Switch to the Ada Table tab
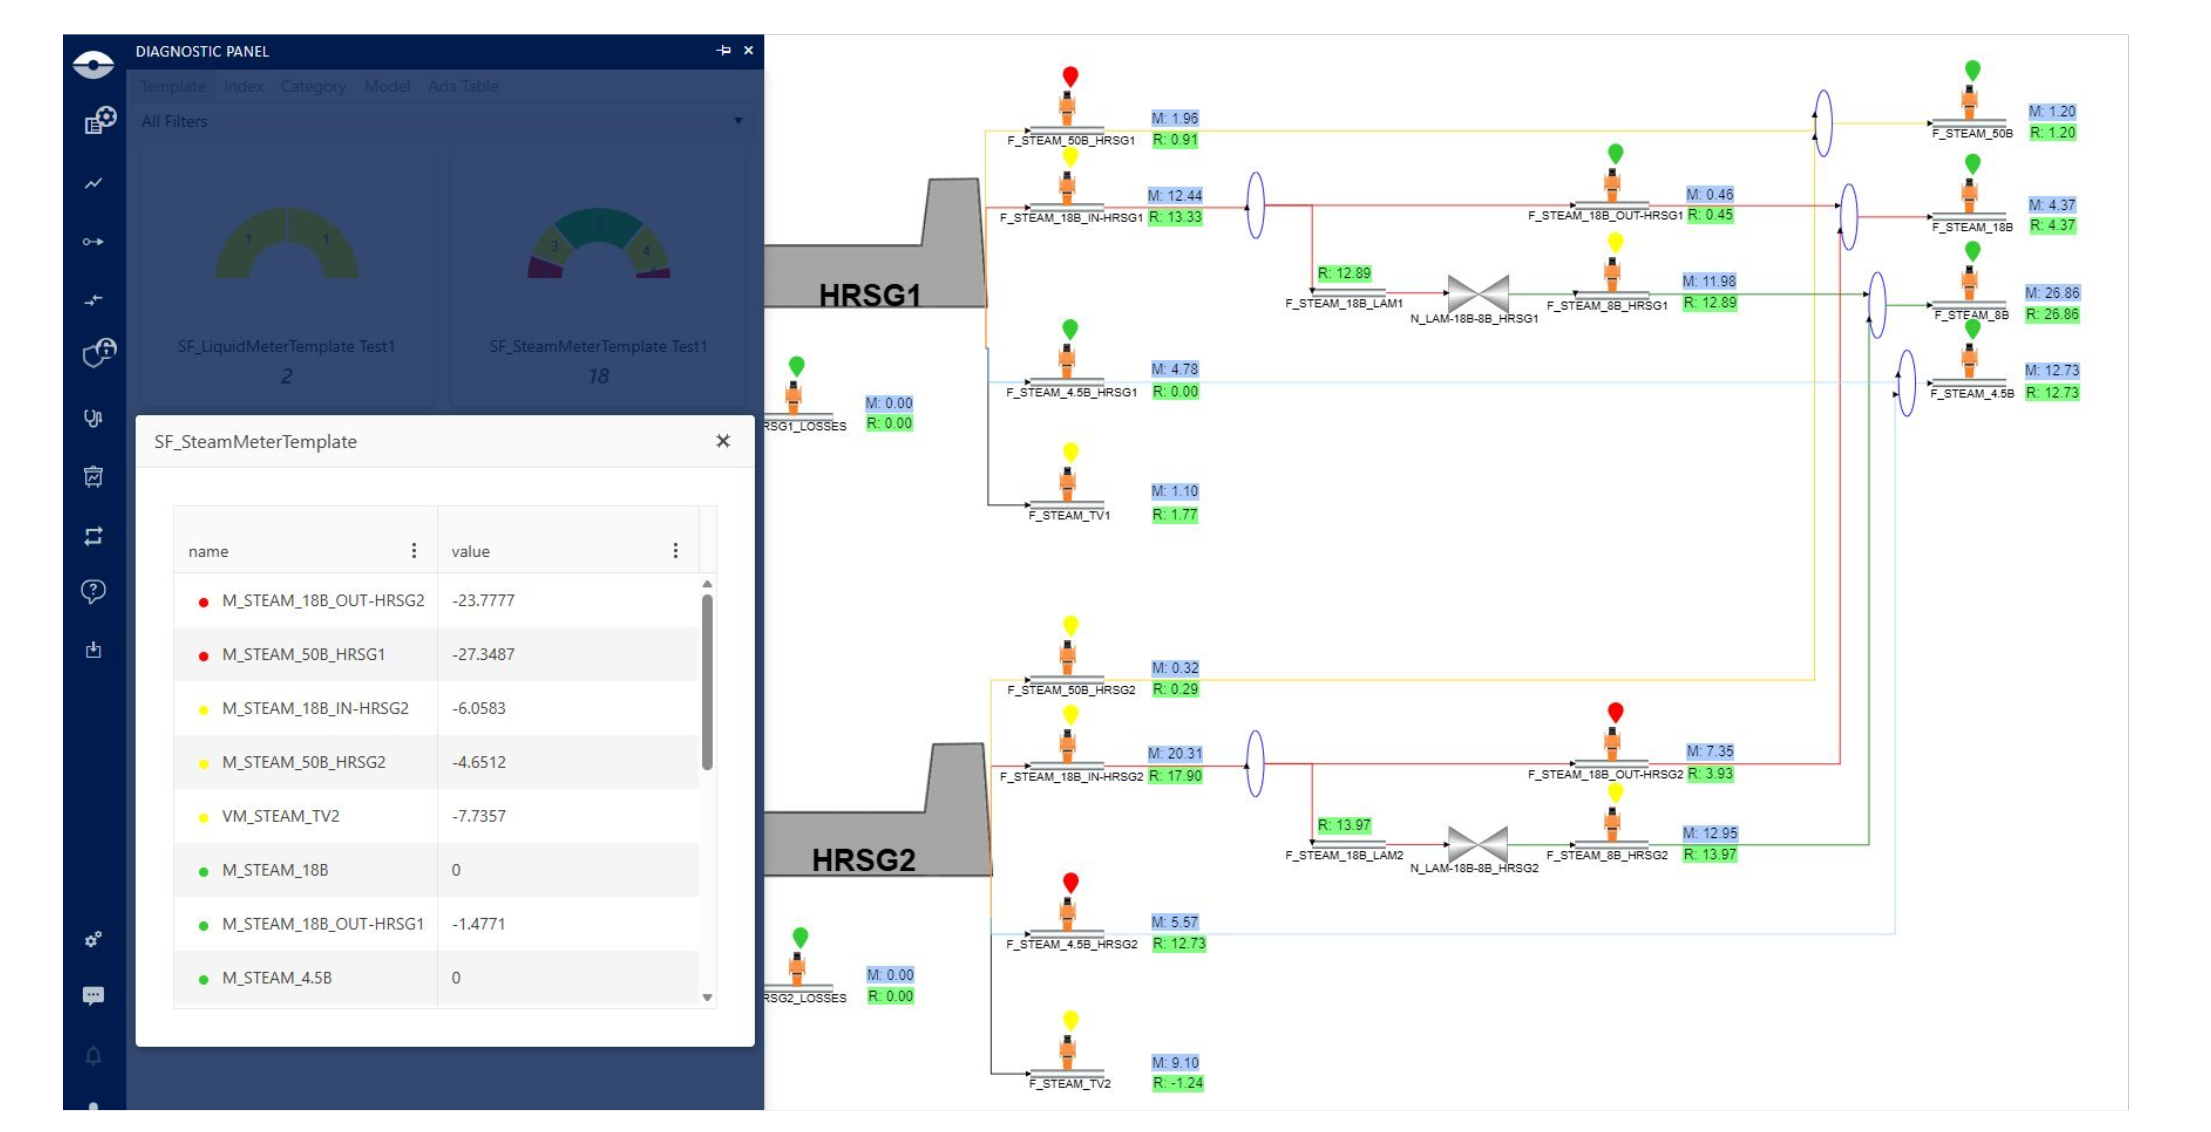Screen dimensions: 2211x1132 point(463,86)
